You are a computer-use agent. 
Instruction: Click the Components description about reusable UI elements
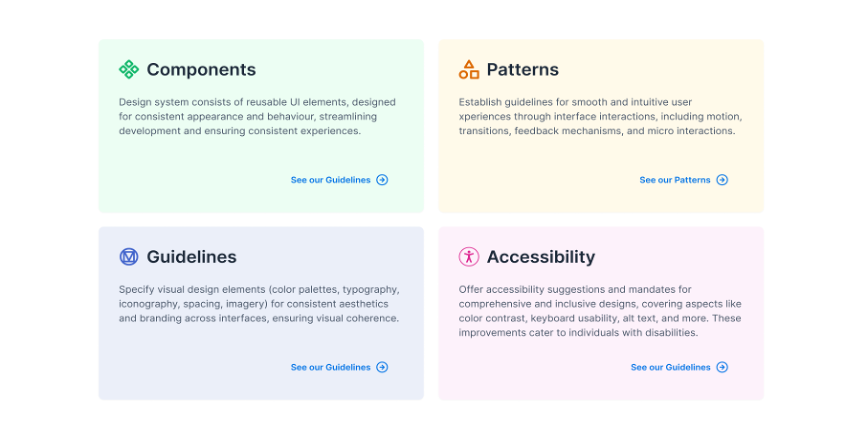tap(259, 116)
